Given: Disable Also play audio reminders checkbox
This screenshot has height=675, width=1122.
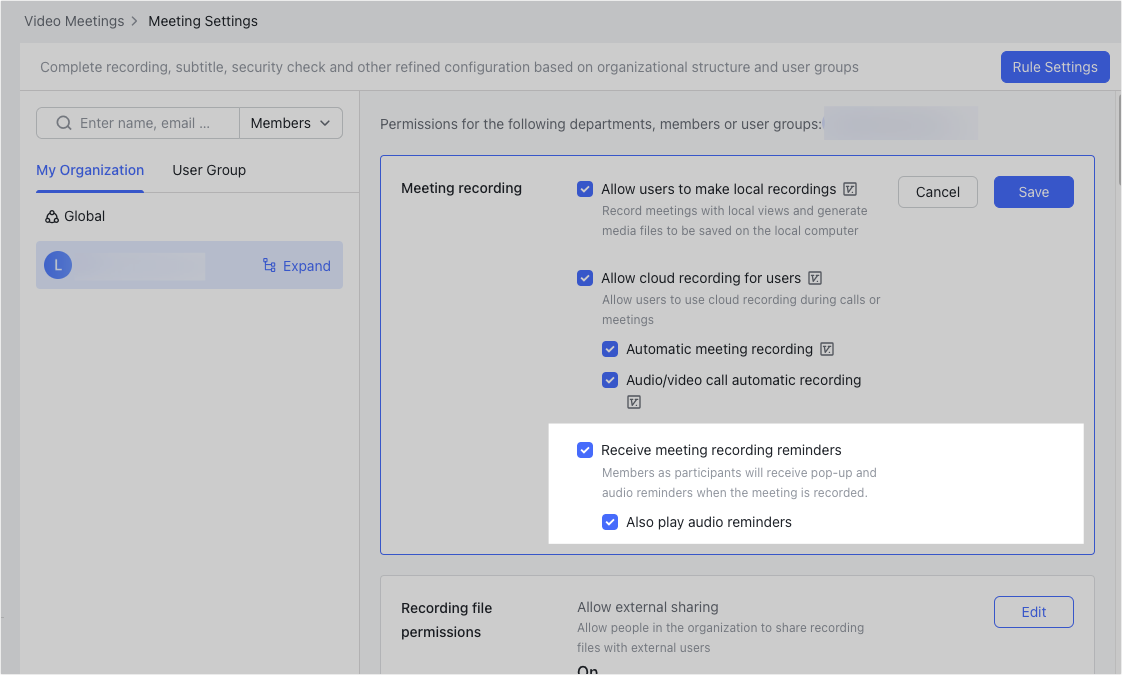Looking at the screenshot, I should coord(610,522).
